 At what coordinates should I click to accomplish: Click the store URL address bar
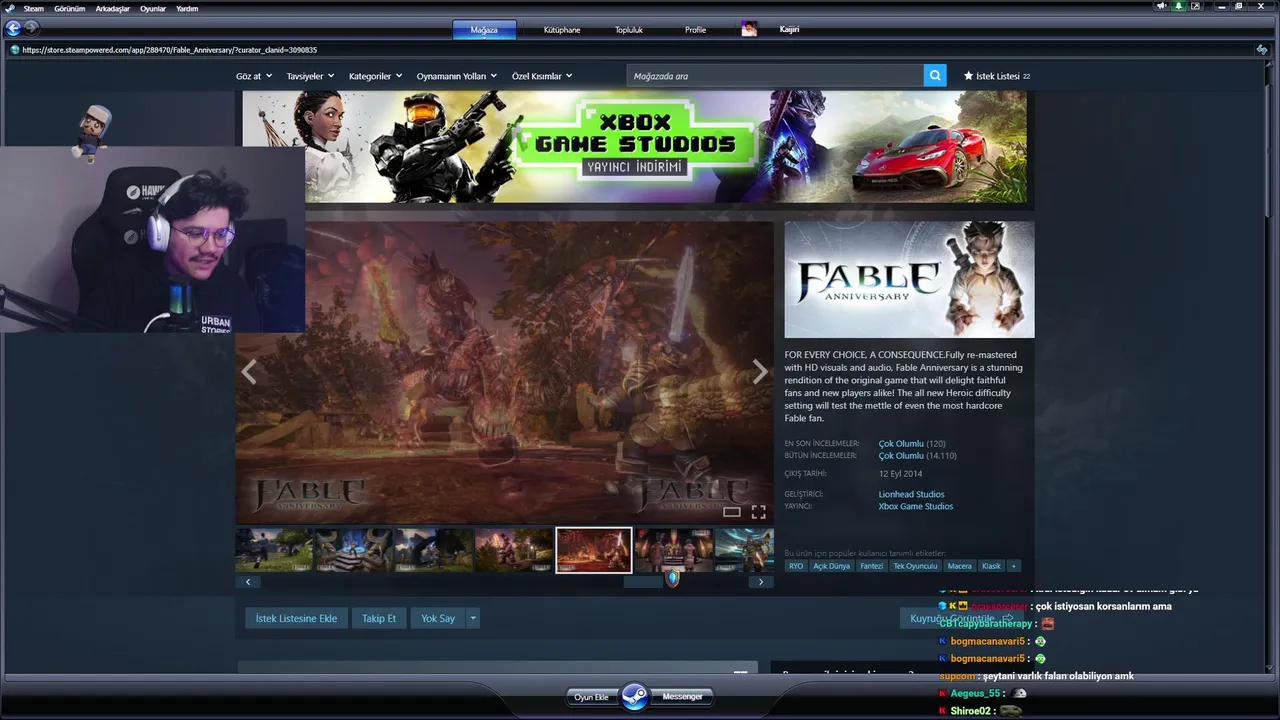(630, 50)
